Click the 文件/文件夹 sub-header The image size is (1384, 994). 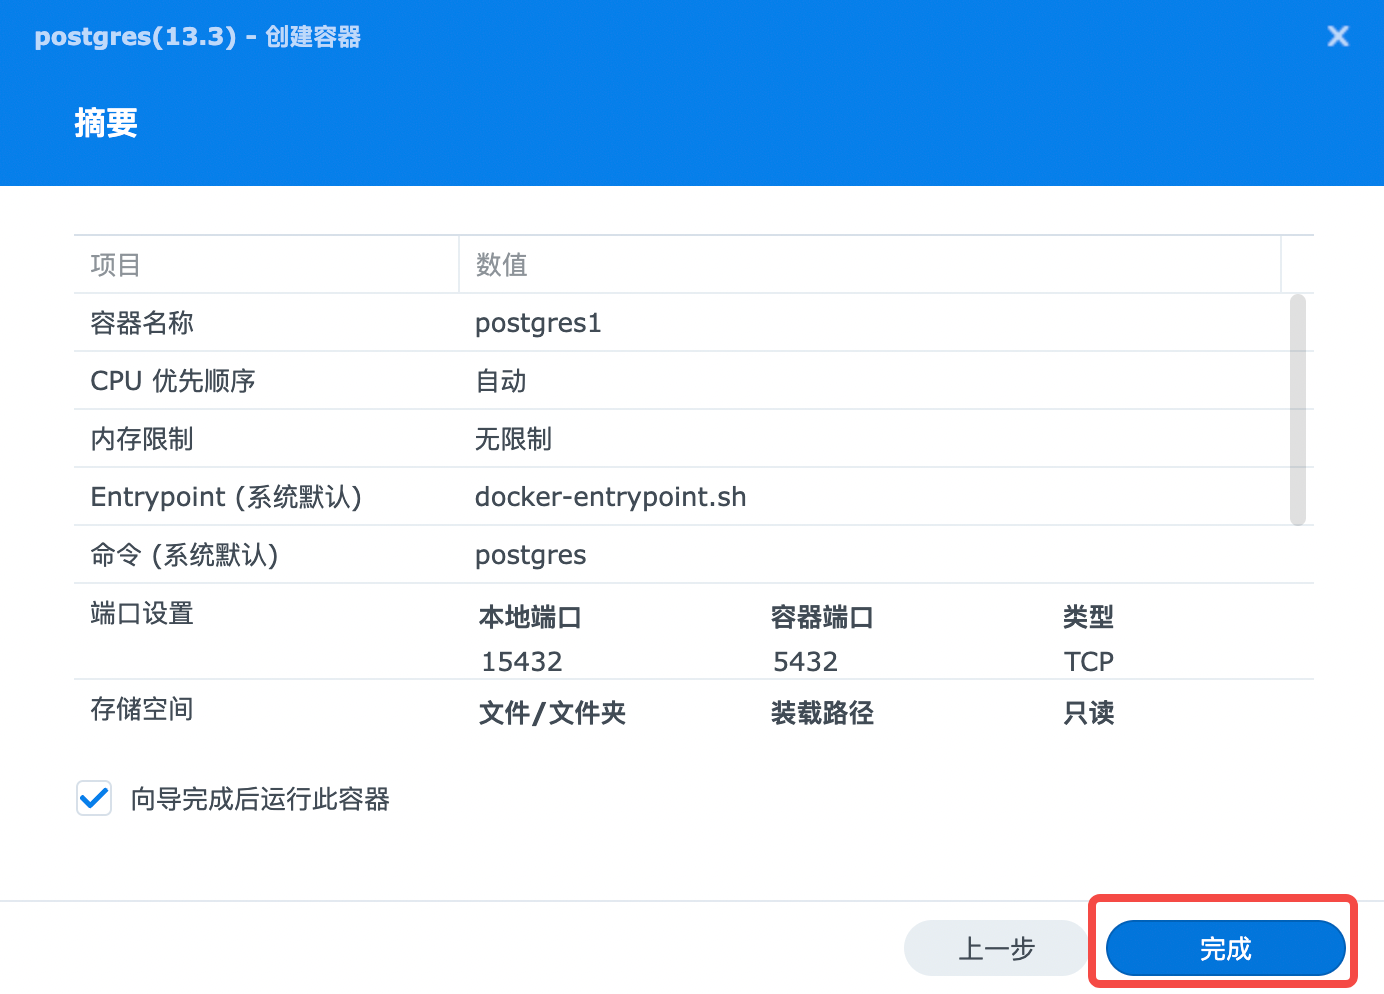tap(552, 713)
